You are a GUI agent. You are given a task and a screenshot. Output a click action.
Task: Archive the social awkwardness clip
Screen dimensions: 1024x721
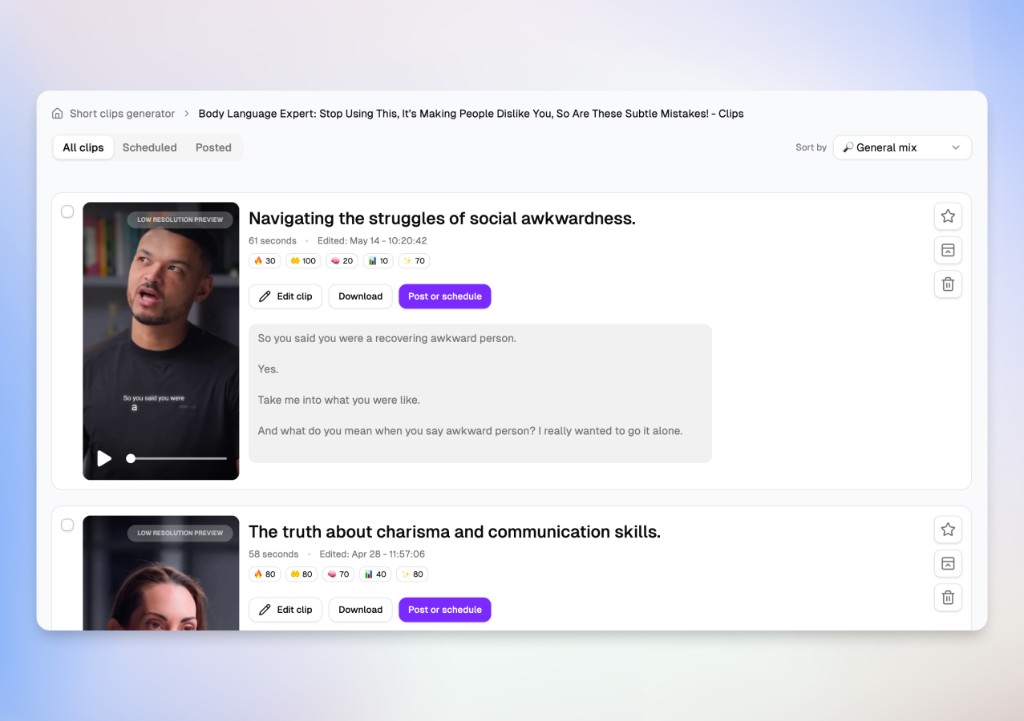[948, 250]
